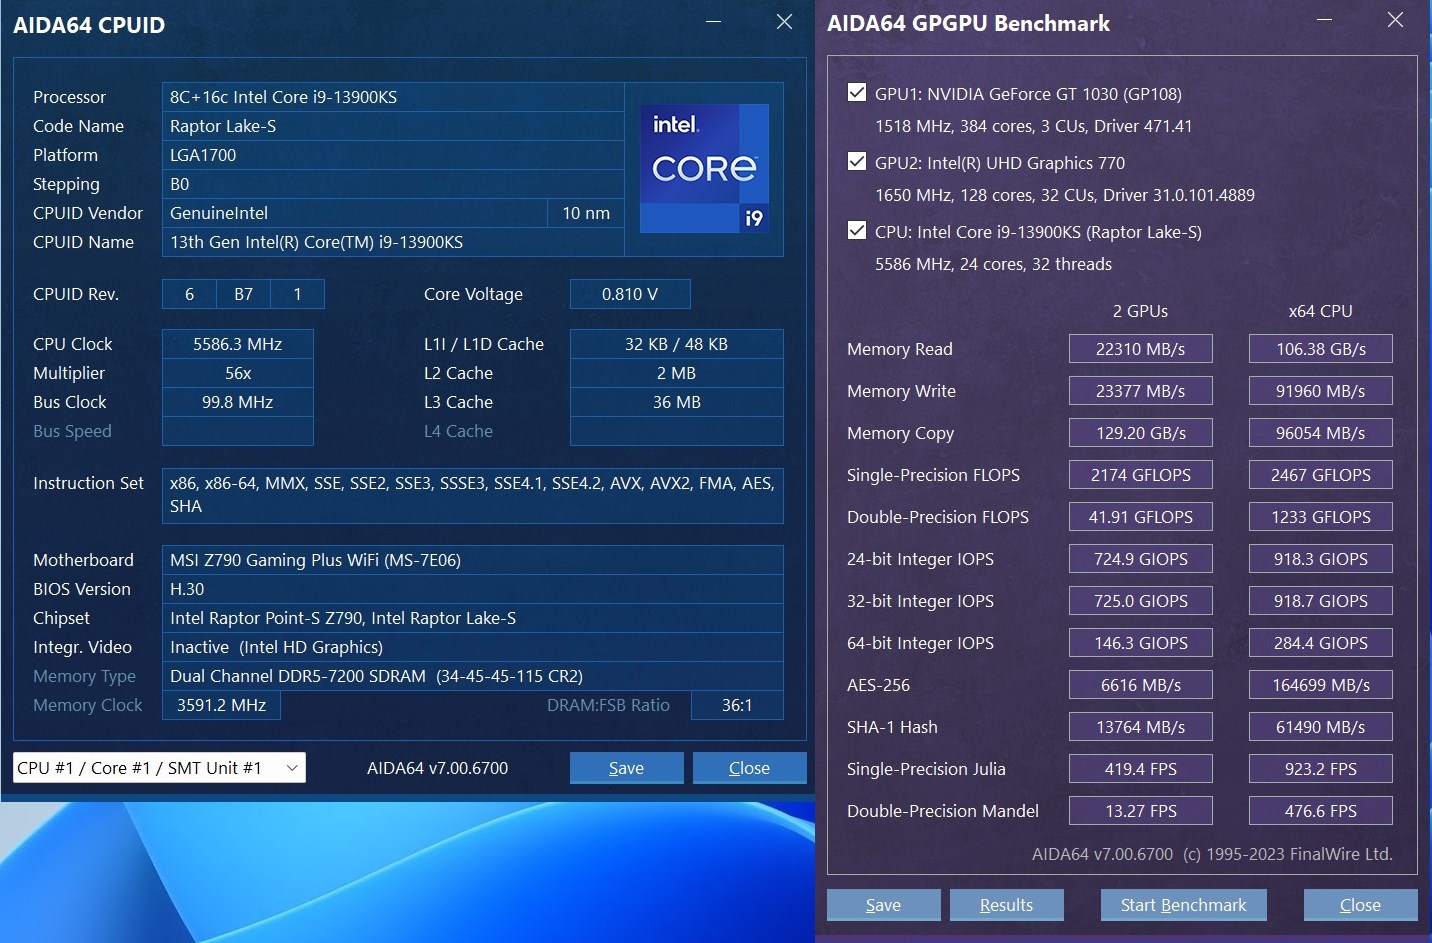Disable the CPU Intel Core i9-13900KS checkbox
The width and height of the screenshot is (1432, 943).
(x=857, y=231)
